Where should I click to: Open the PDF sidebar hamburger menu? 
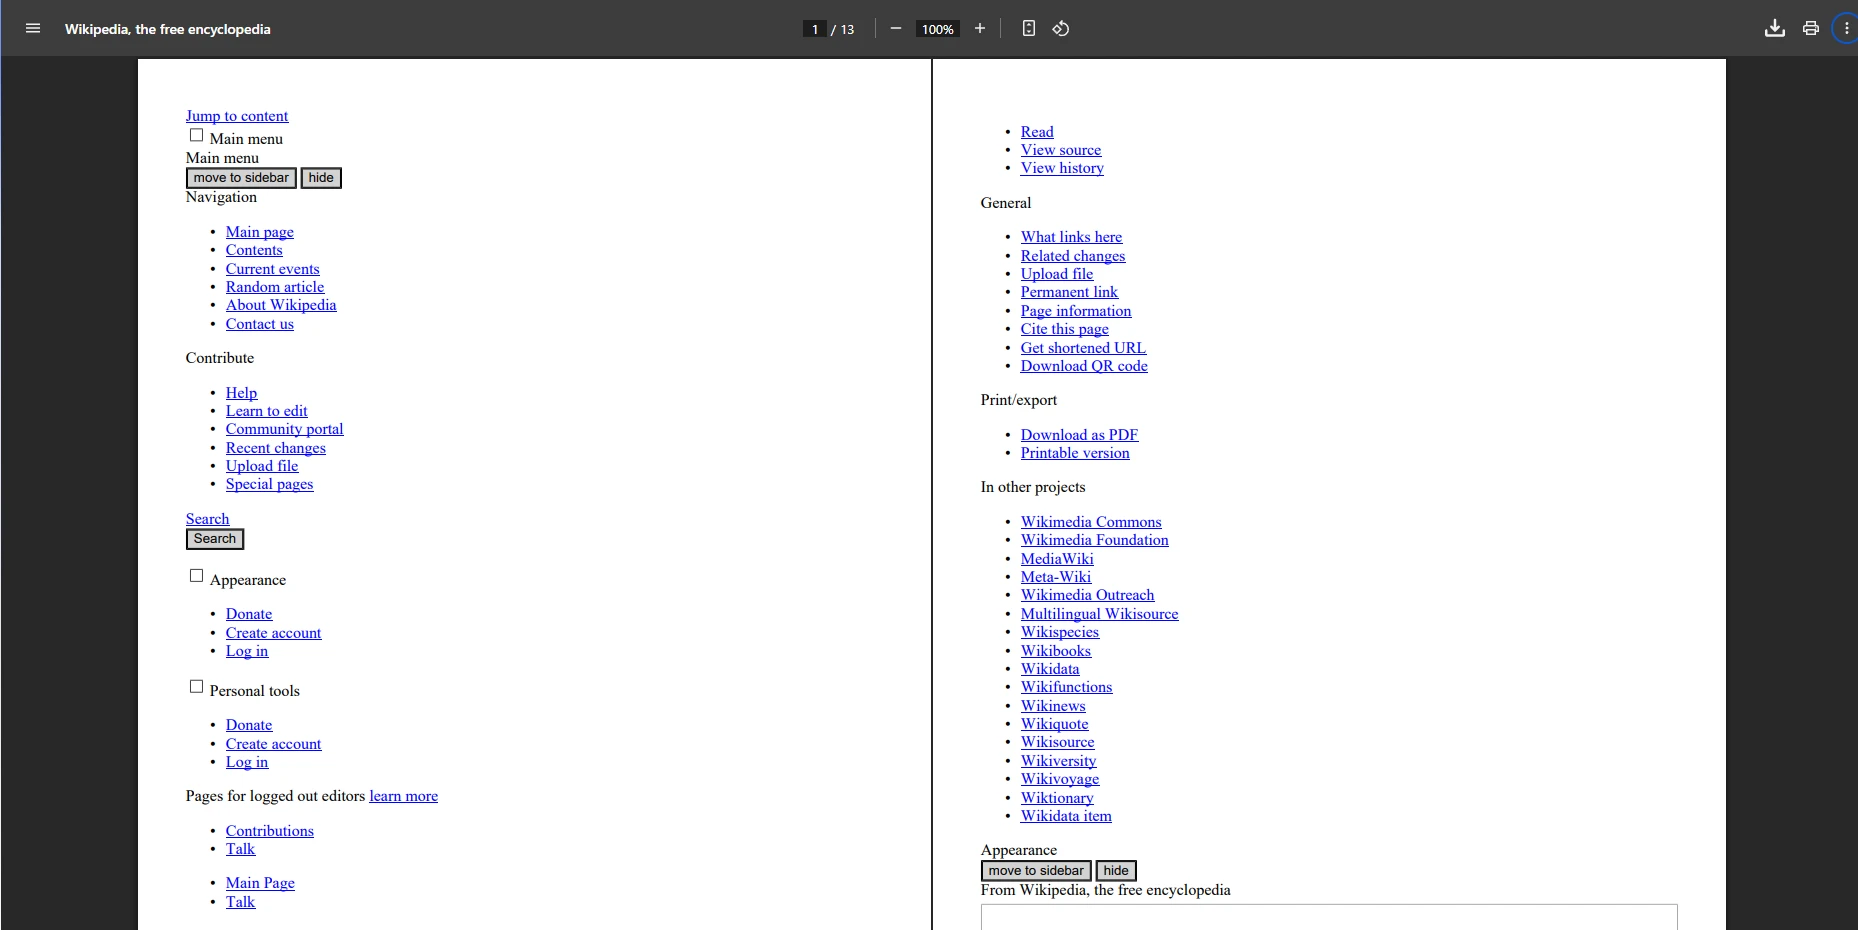pyautogui.click(x=33, y=29)
